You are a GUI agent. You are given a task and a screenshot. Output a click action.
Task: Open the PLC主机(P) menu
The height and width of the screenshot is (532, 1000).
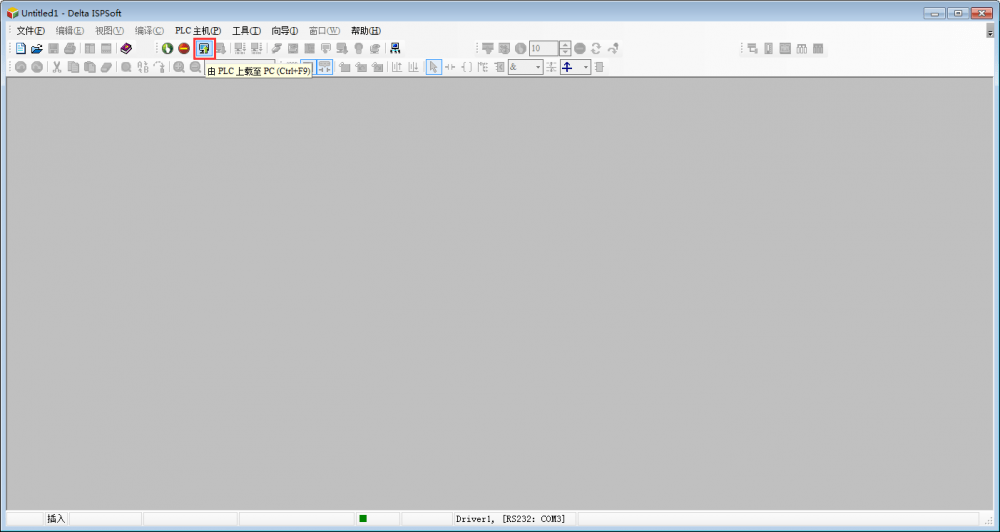[x=198, y=31]
